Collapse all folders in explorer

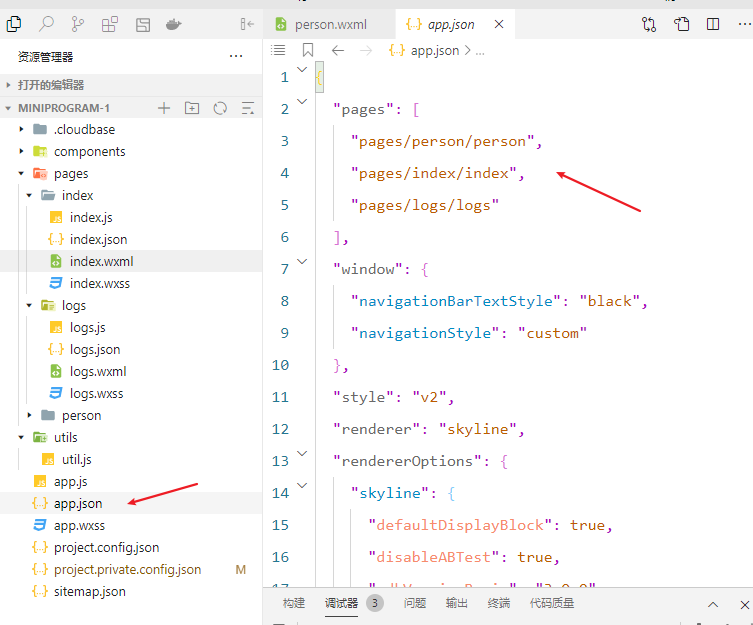pos(248,108)
